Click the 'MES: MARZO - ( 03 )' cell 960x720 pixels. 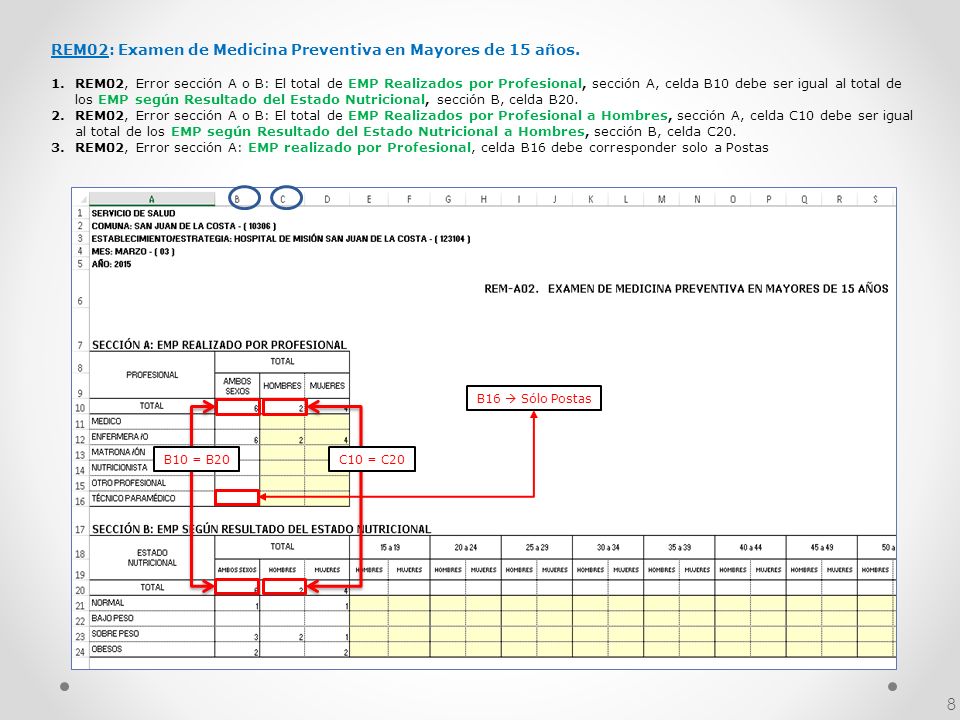tap(133, 252)
